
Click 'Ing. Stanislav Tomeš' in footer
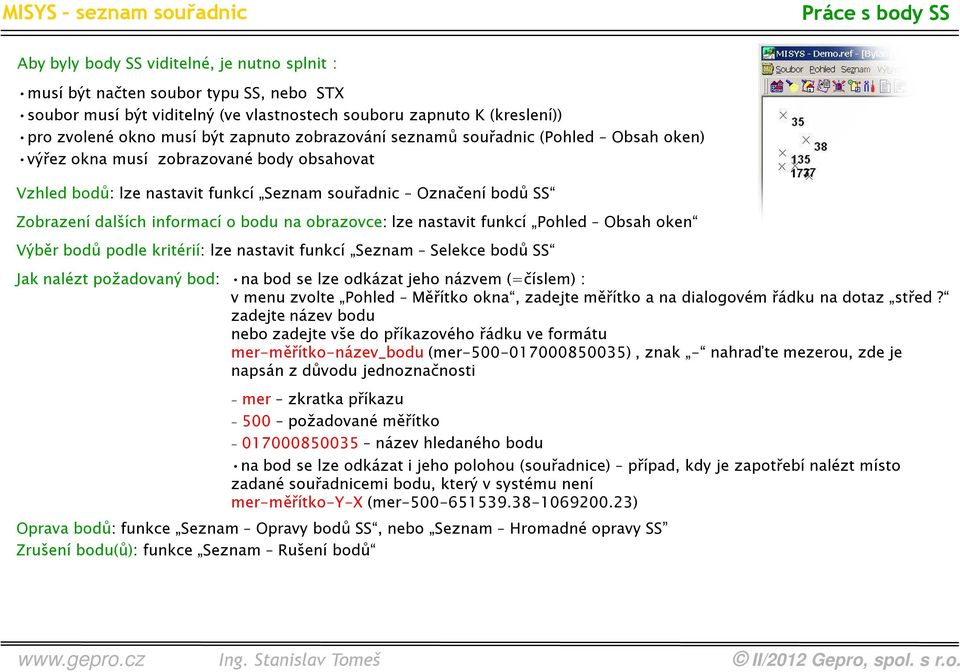299,660
